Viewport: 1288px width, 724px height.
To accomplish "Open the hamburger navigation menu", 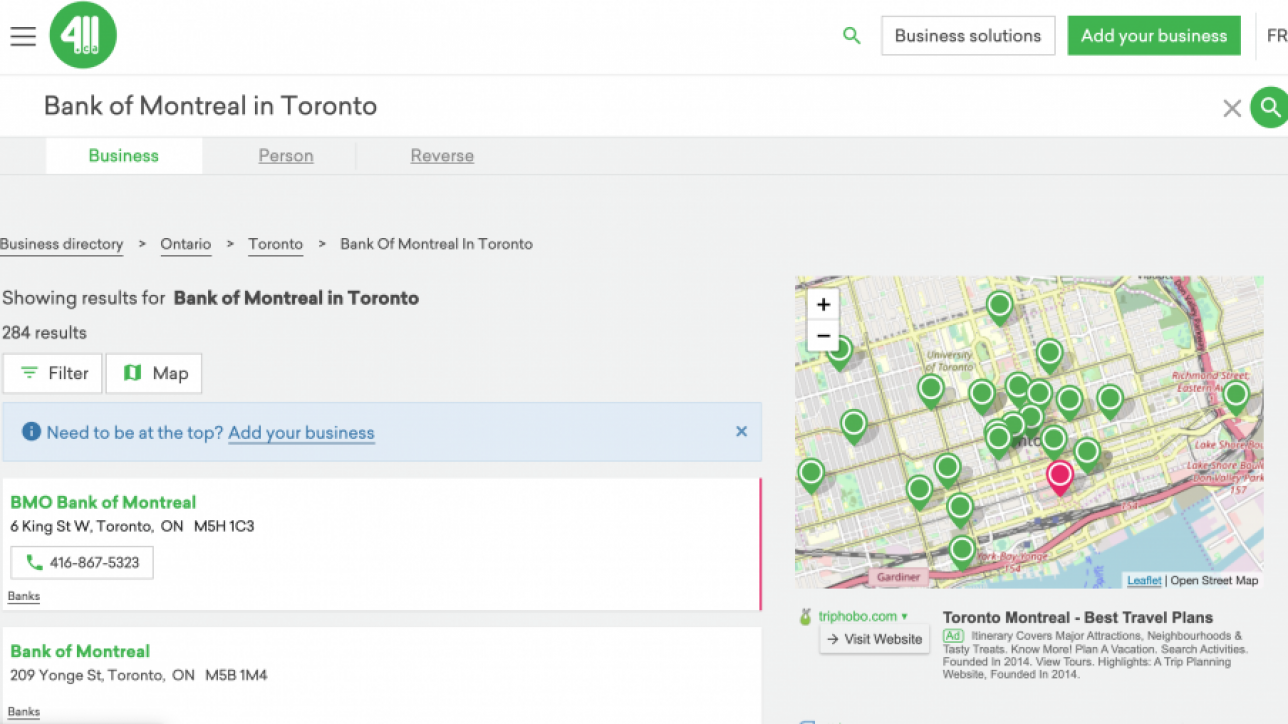I will point(23,36).
